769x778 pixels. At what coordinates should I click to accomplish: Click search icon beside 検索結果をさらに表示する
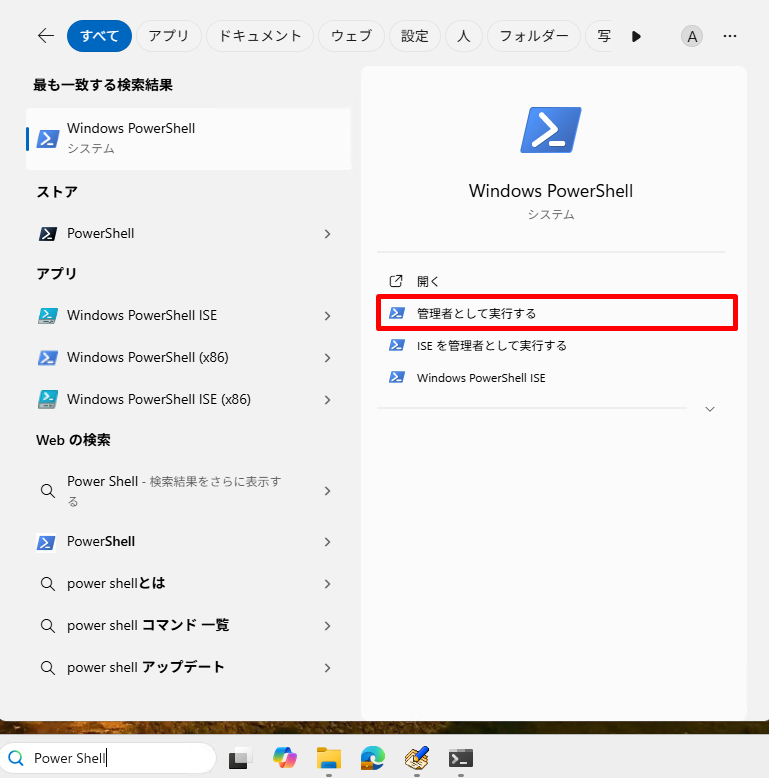[48, 491]
